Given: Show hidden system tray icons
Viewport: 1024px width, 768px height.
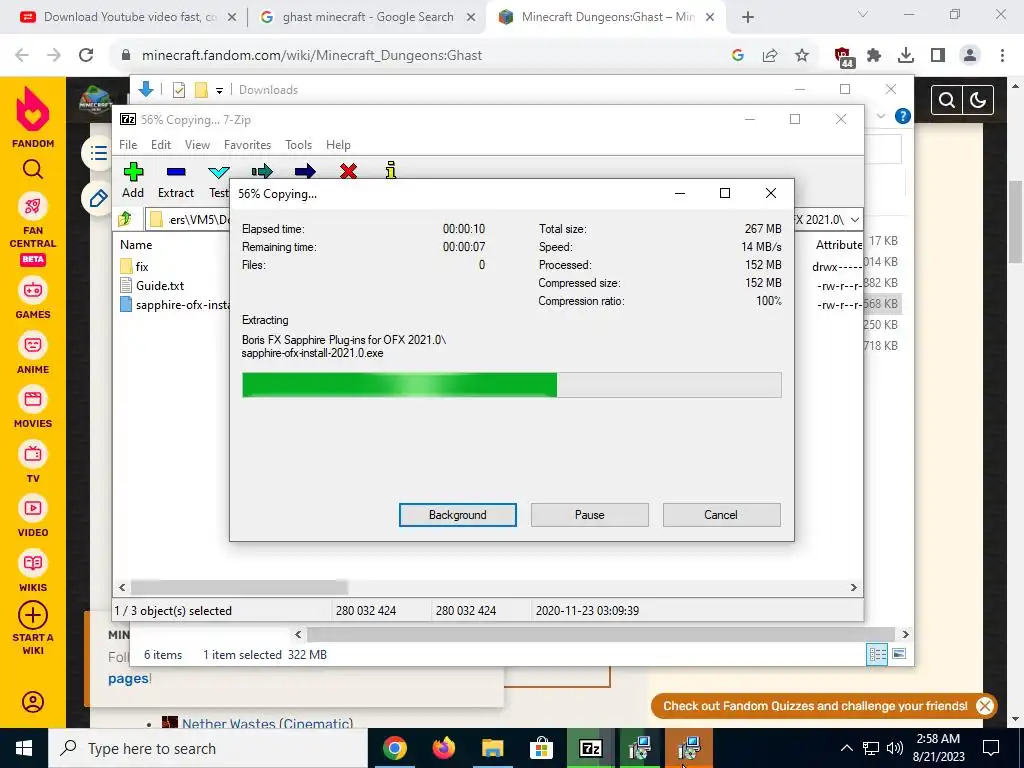Looking at the screenshot, I should (846, 748).
